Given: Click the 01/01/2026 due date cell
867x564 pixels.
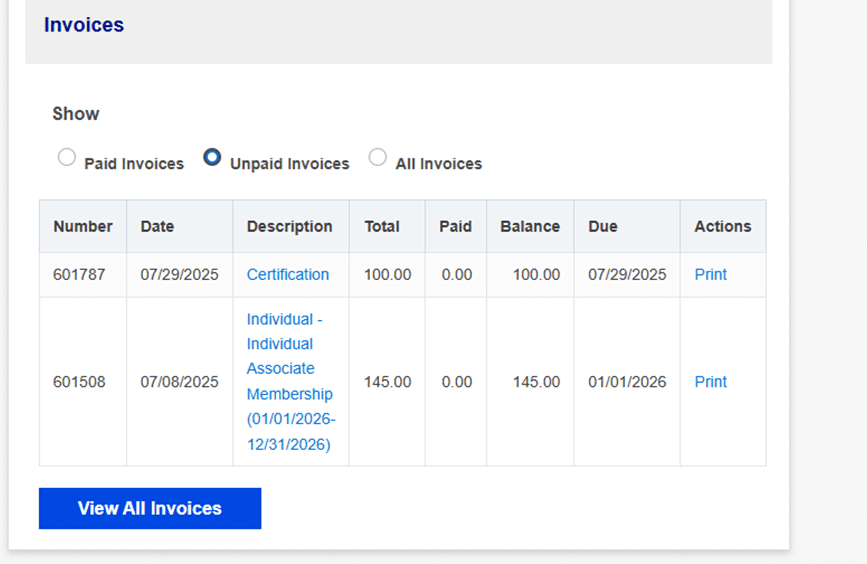Looking at the screenshot, I should tap(627, 382).
